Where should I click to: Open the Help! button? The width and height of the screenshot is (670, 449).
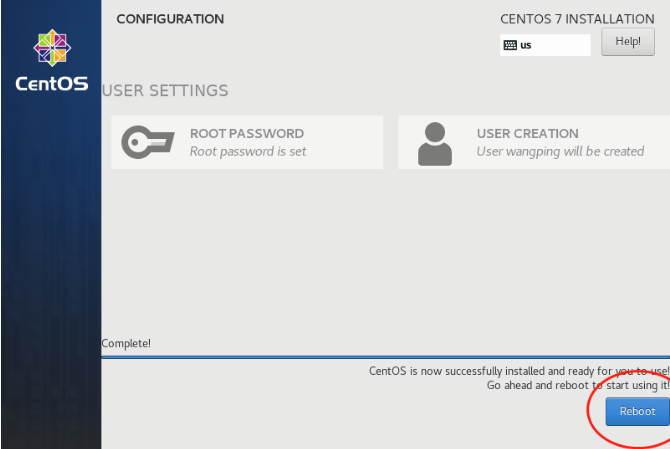click(x=627, y=42)
